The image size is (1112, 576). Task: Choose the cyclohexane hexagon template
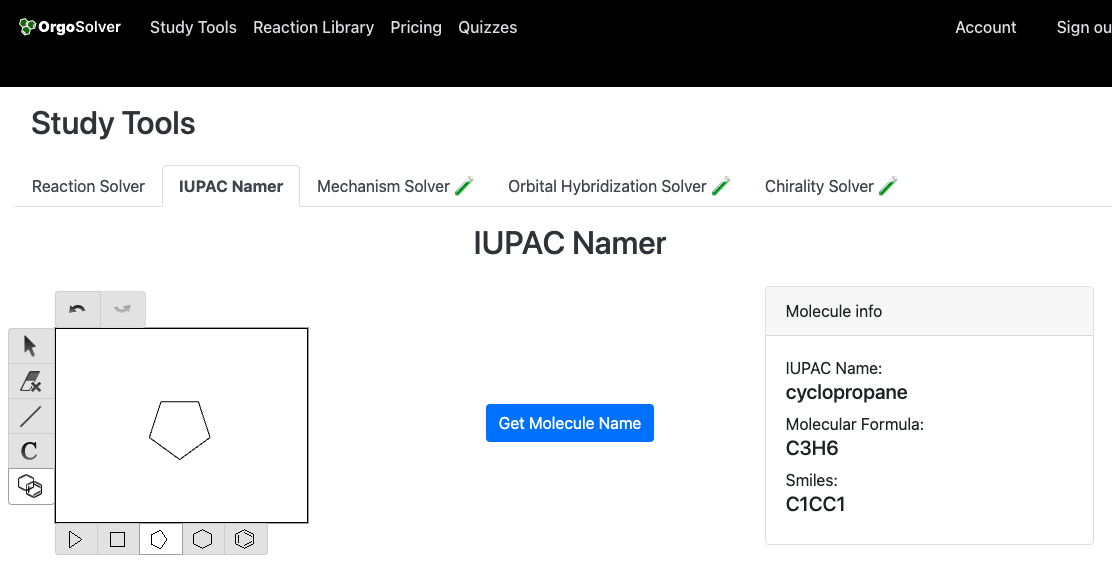pyautogui.click(x=203, y=539)
